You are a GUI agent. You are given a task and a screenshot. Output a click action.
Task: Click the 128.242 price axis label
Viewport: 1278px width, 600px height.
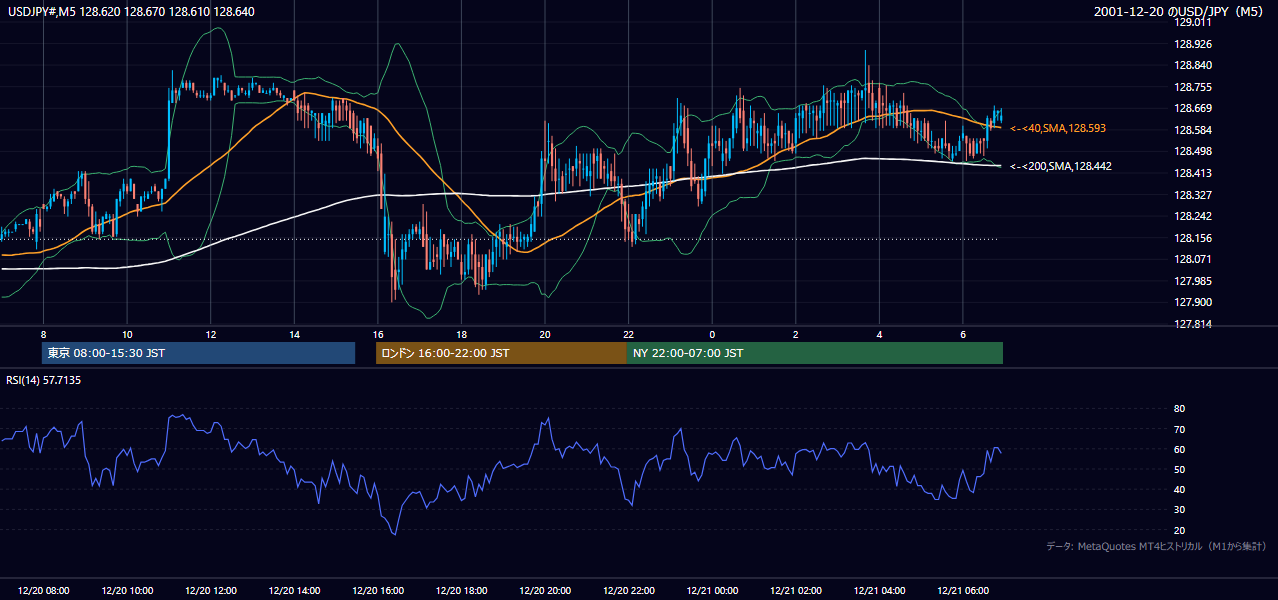[x=1192, y=216]
